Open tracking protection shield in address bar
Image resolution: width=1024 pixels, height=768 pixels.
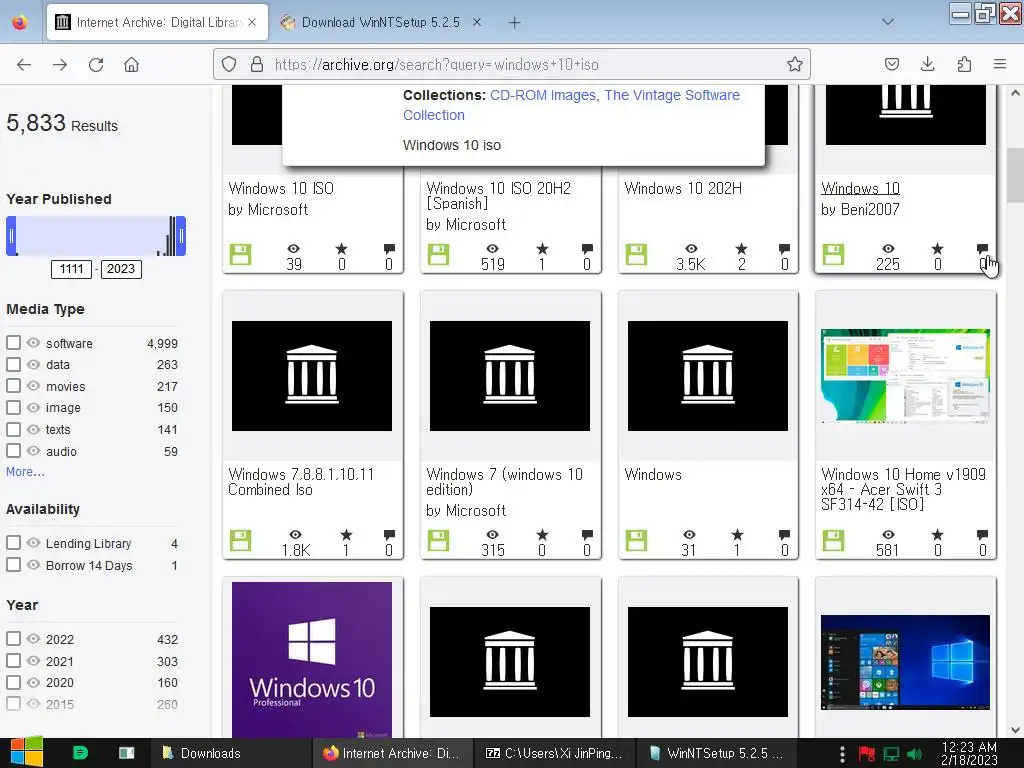[x=229, y=64]
